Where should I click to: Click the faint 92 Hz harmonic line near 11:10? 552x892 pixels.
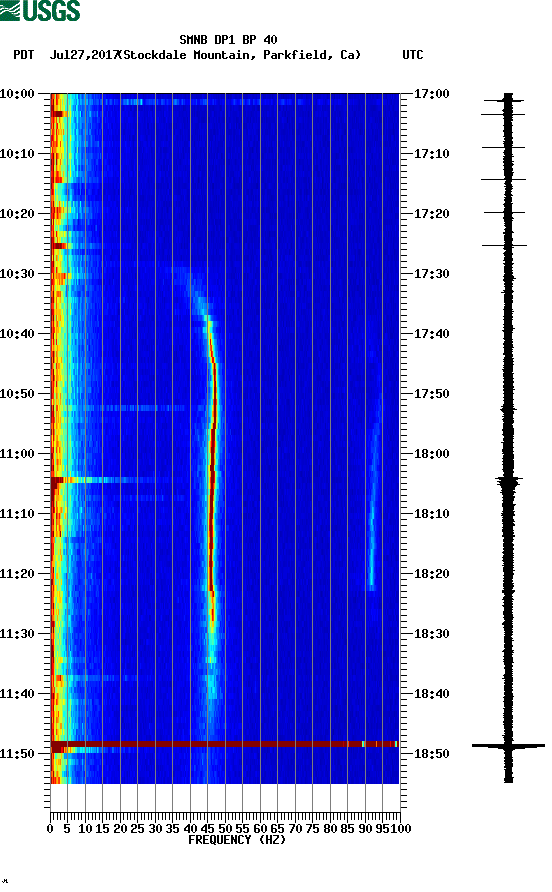(x=373, y=514)
